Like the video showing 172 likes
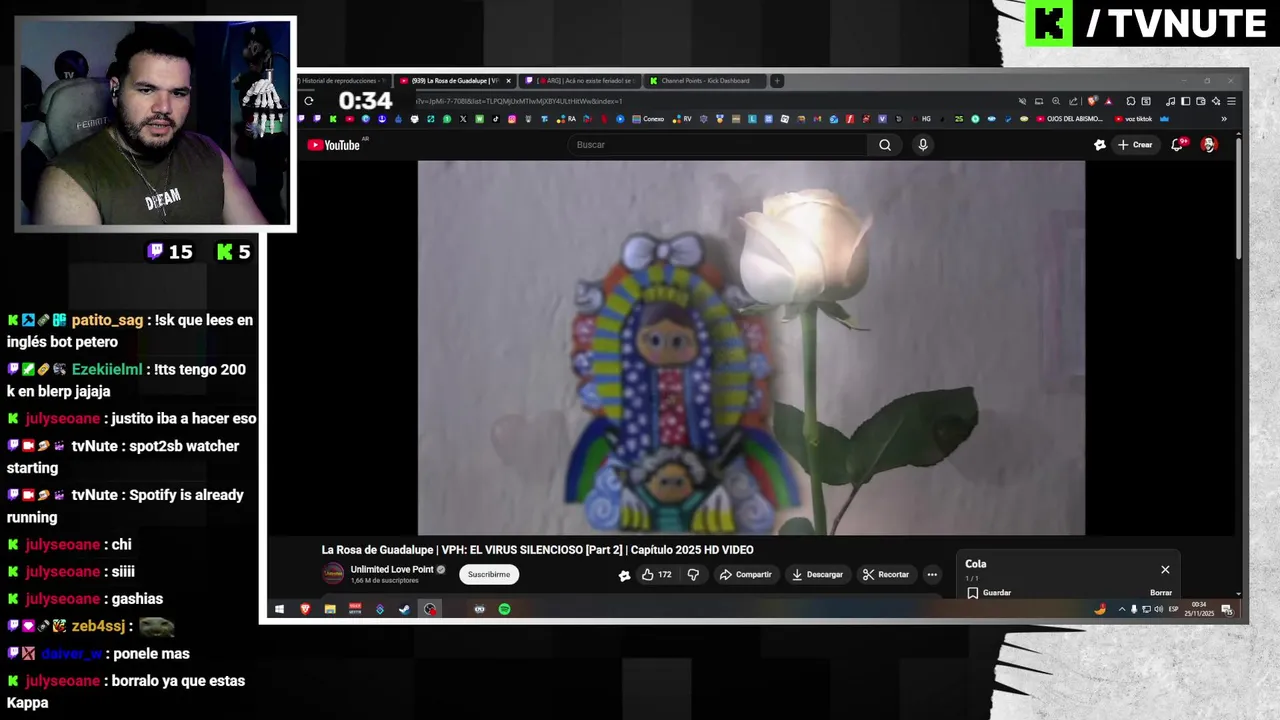This screenshot has height=720, width=1280. tap(657, 575)
